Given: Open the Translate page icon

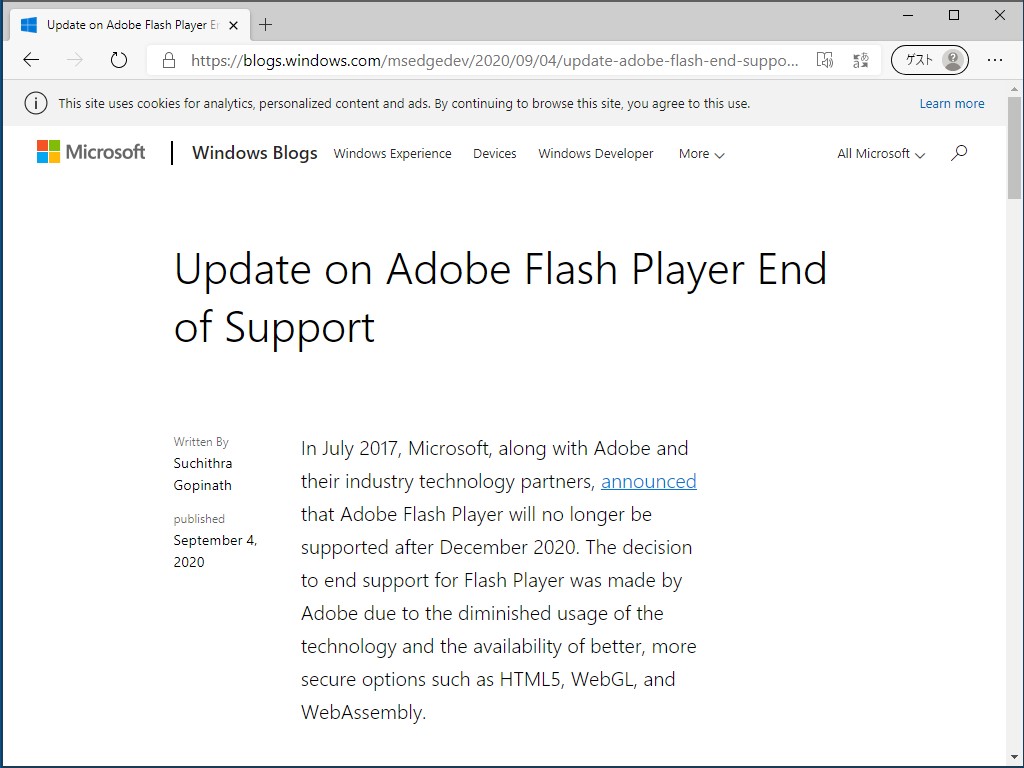Looking at the screenshot, I should 860,60.
